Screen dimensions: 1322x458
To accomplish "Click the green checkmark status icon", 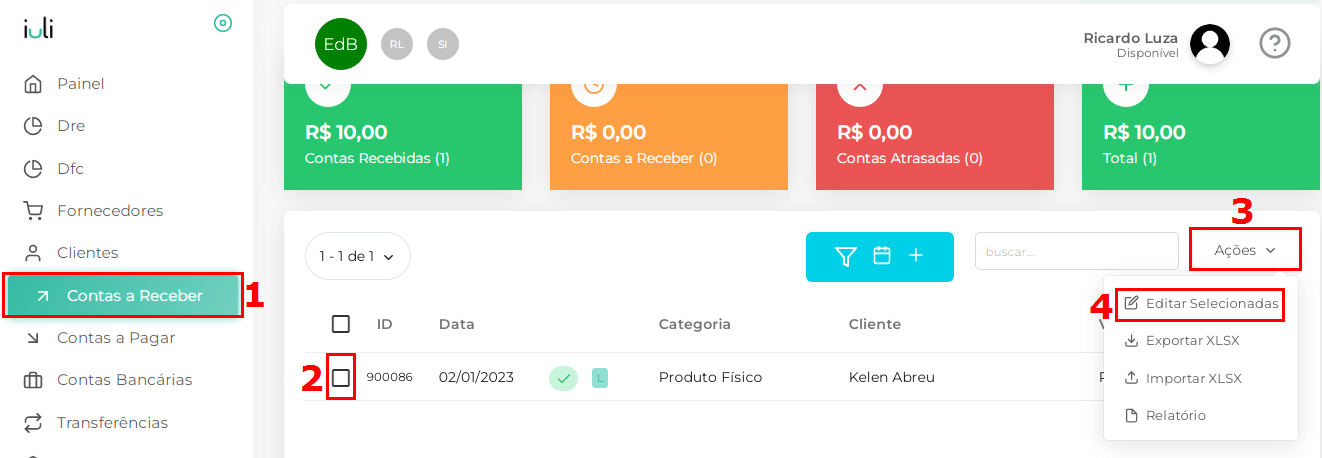I will pos(563,378).
